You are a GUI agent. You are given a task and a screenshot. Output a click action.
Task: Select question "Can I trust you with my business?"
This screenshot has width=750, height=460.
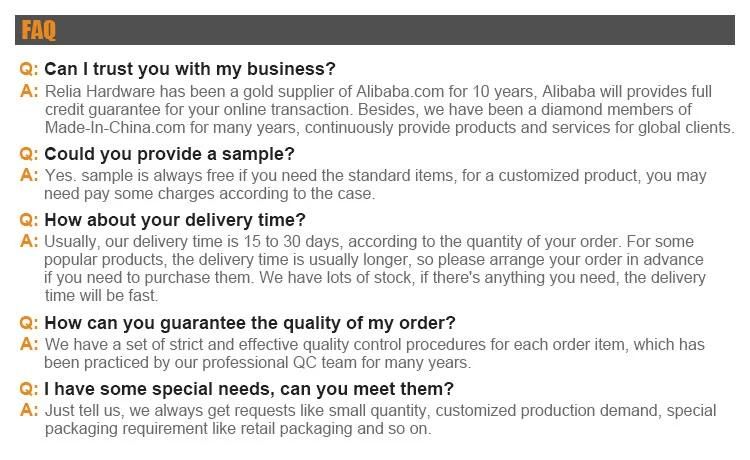190,69
